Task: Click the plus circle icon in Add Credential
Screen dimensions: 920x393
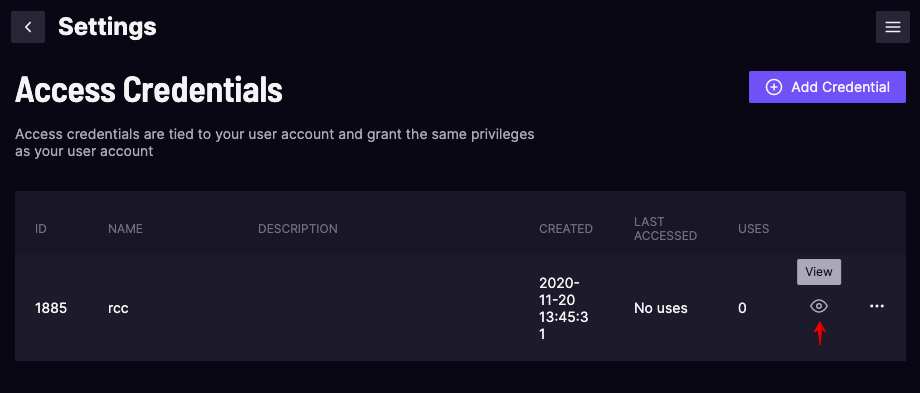Action: pos(774,87)
